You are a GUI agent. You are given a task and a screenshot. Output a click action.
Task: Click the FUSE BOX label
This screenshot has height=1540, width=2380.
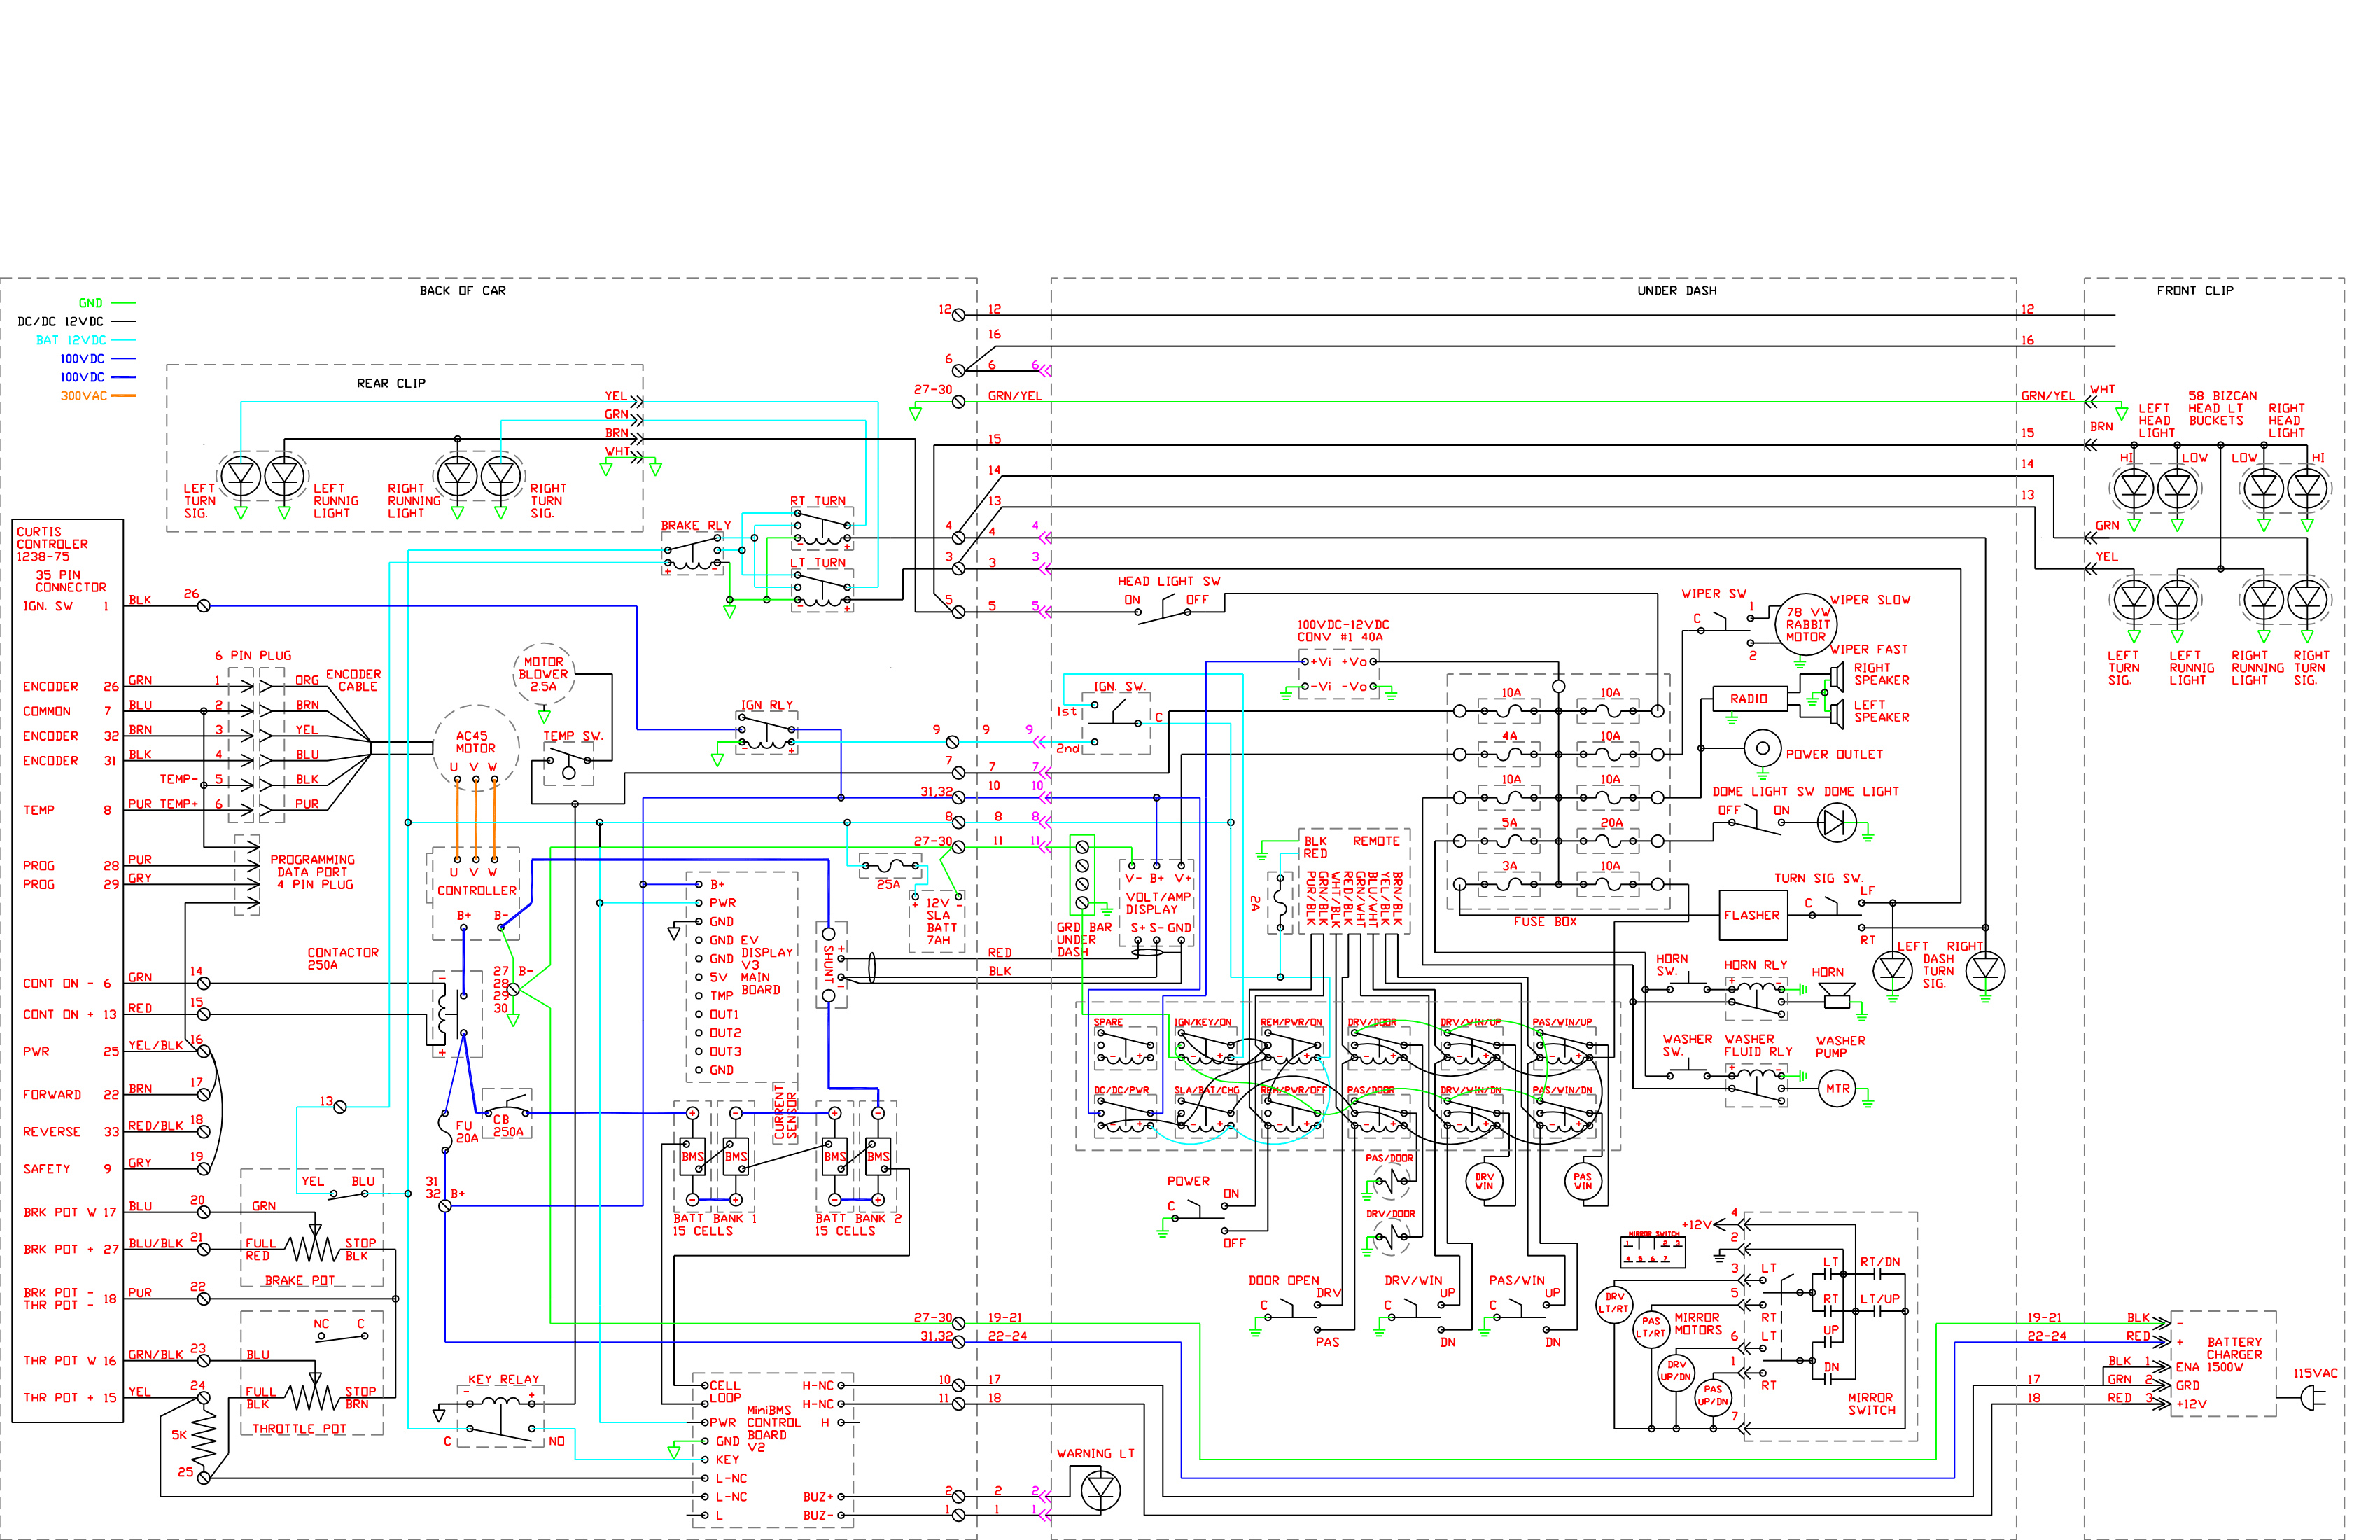click(x=1544, y=922)
